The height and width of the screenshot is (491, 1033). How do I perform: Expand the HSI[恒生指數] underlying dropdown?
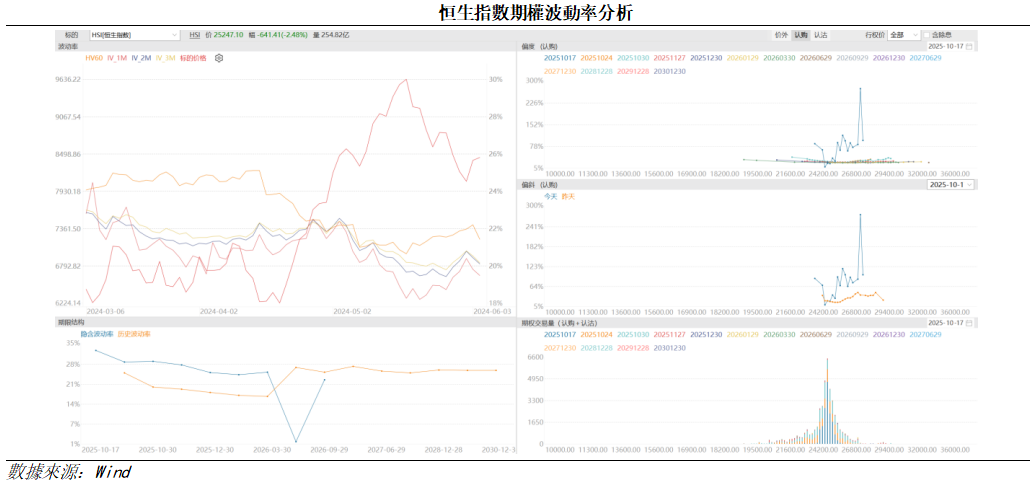pyautogui.click(x=134, y=35)
